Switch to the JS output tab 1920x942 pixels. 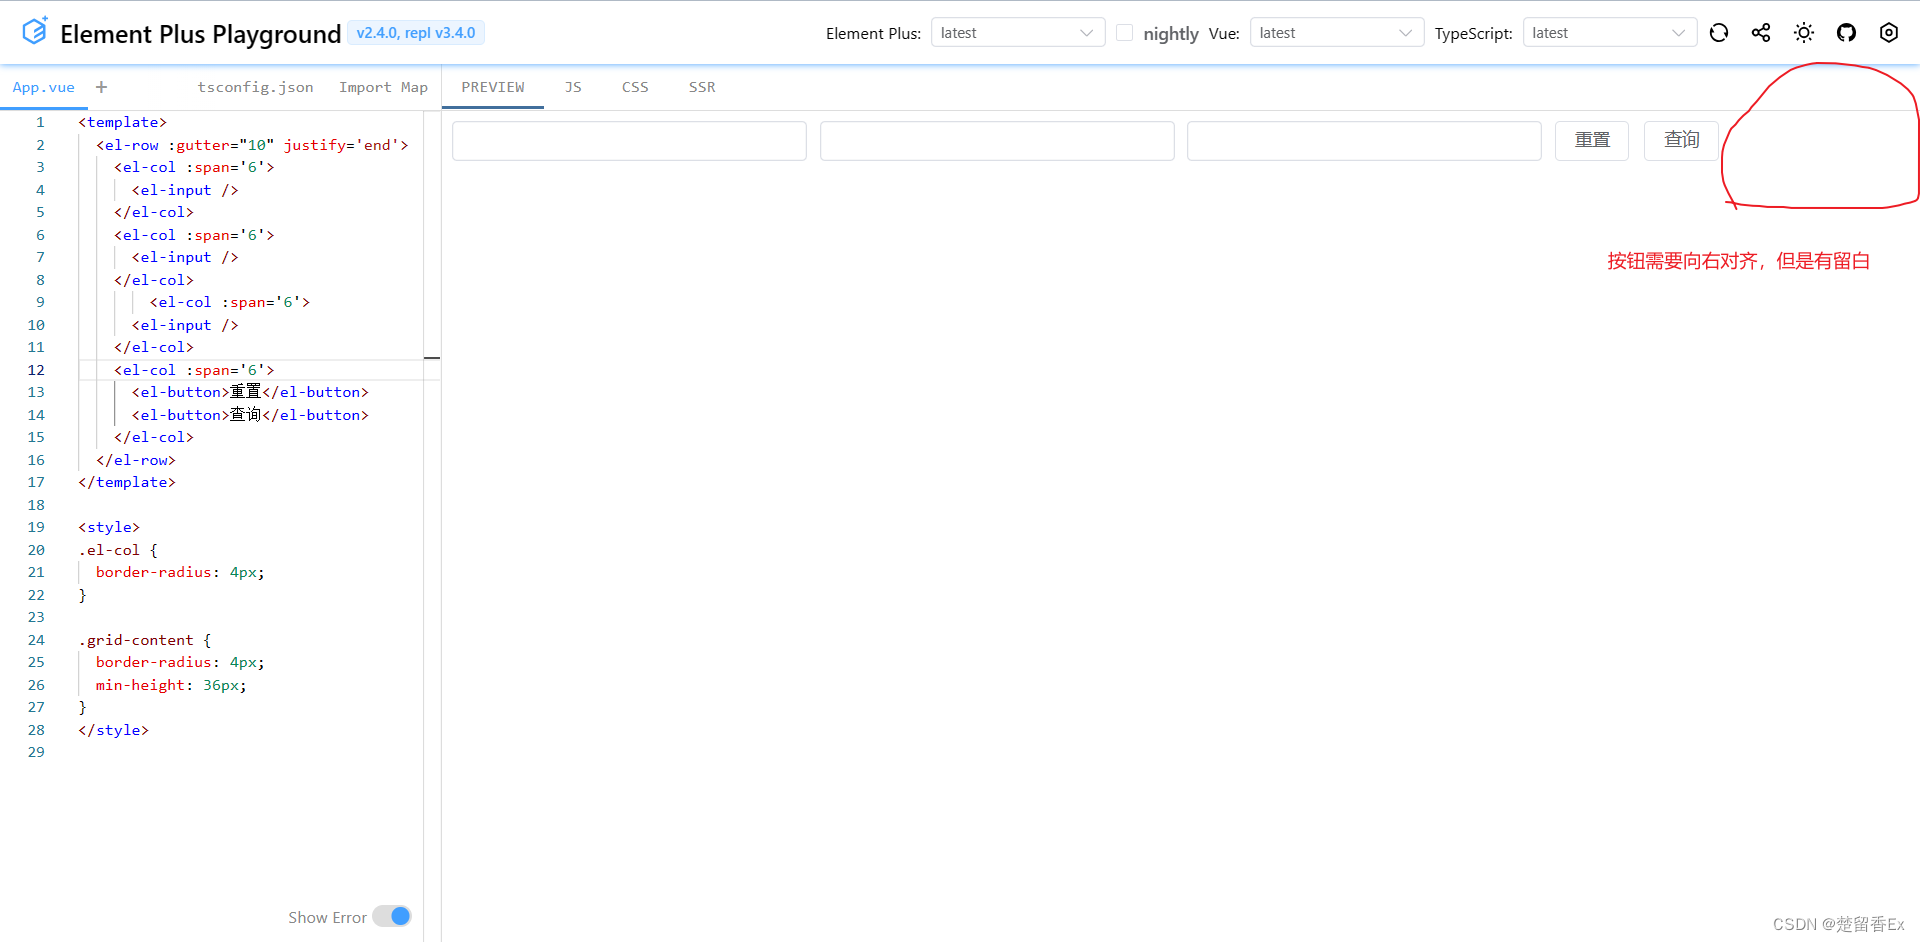point(573,88)
